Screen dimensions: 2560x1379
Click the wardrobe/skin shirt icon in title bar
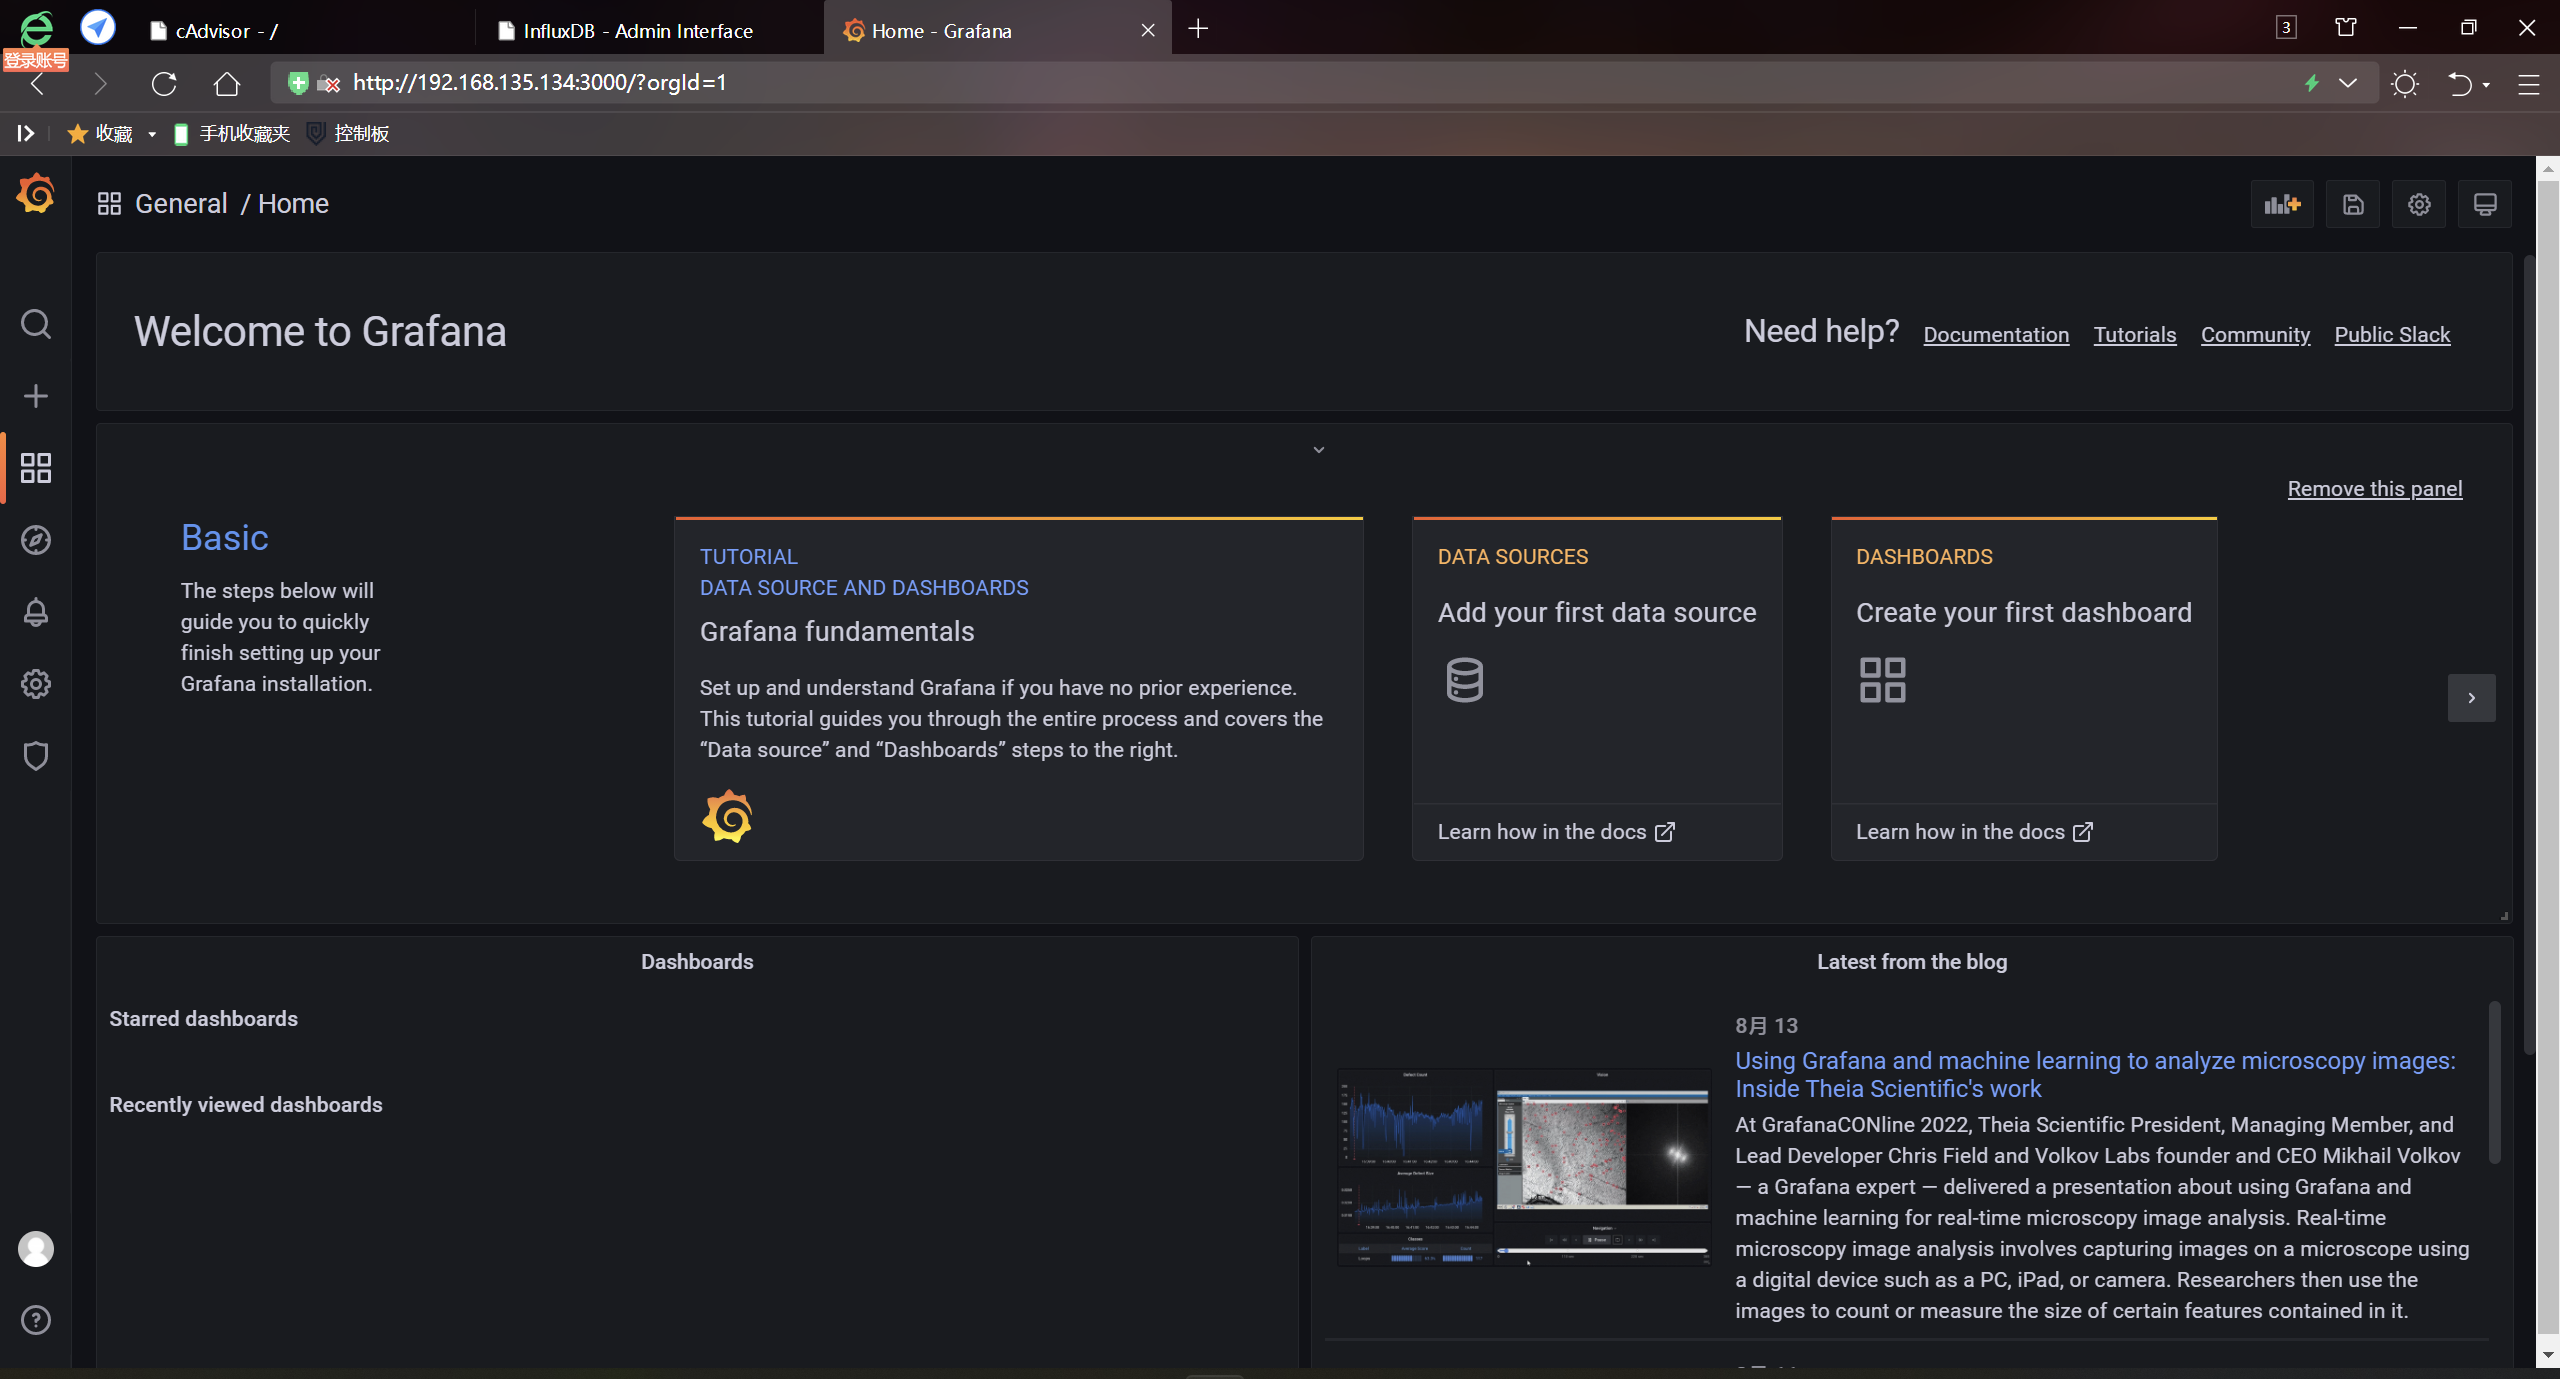click(x=2346, y=27)
